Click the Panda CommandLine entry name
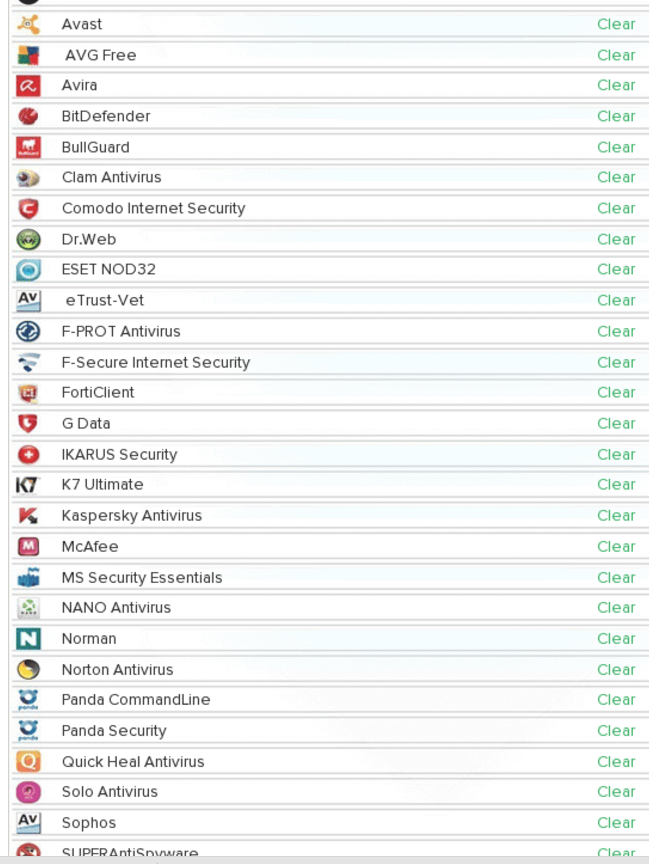This screenshot has height=864, width=649. coord(136,699)
